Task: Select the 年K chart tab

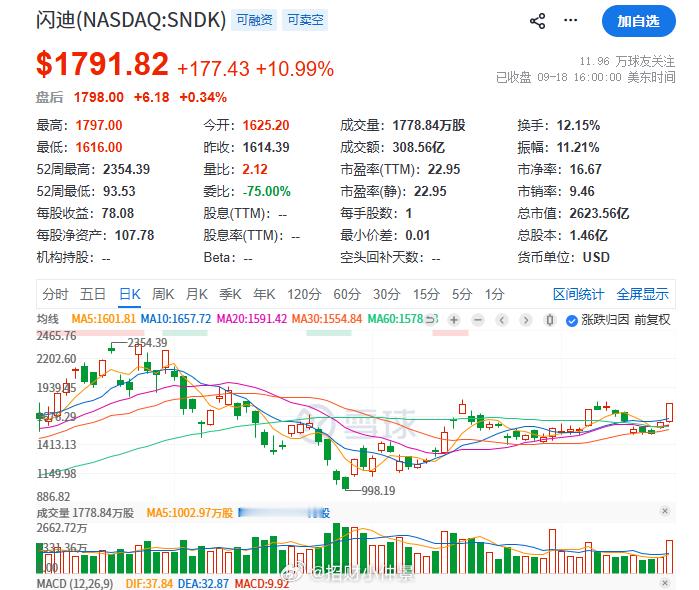Action: click(x=264, y=294)
